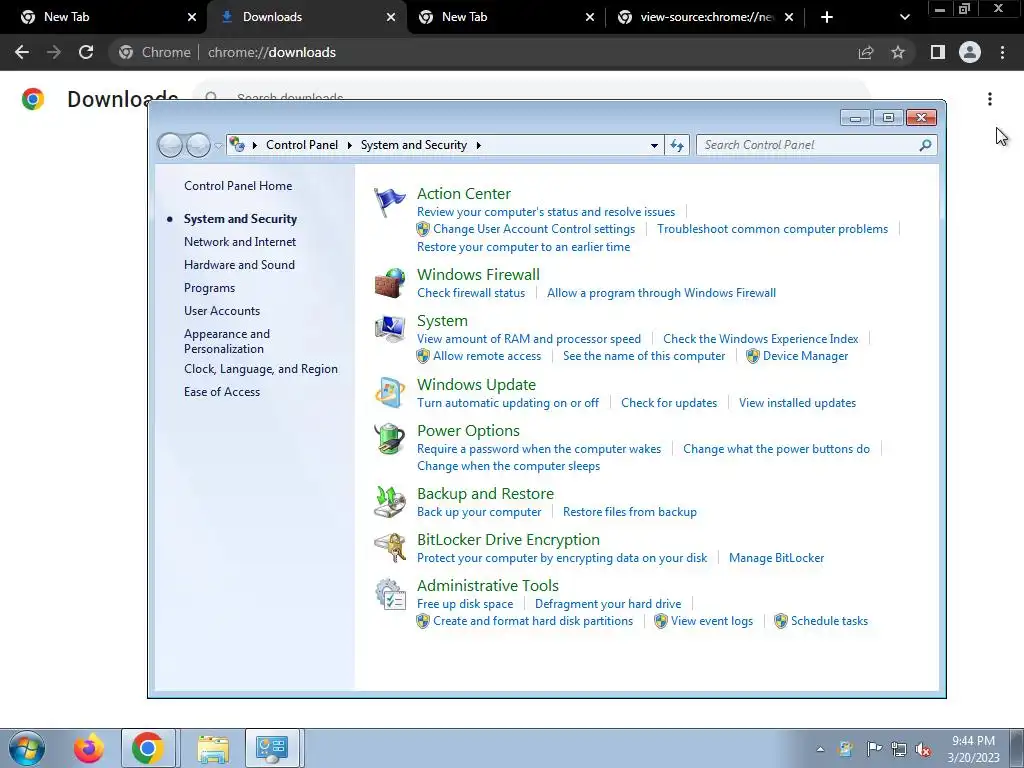Share this page from Chrome's address bar

[866, 52]
